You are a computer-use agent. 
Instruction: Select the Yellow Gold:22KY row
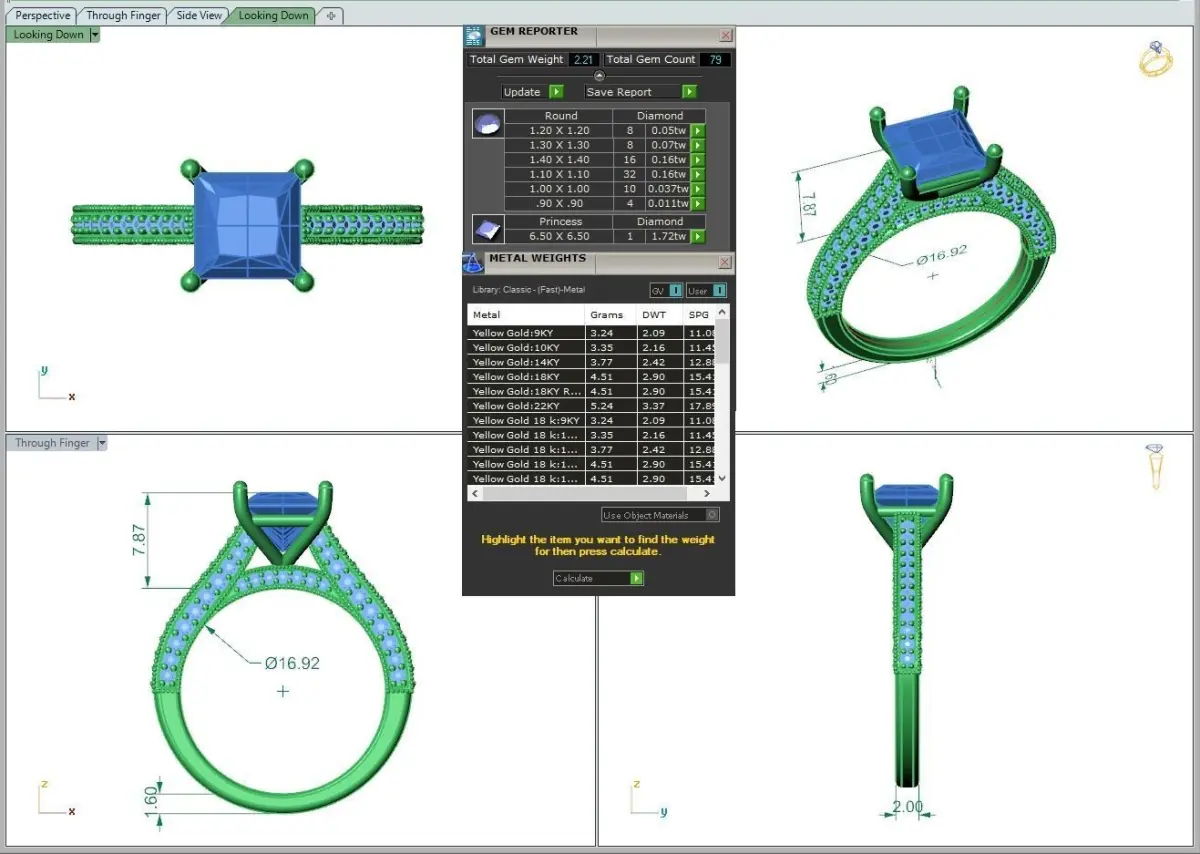pyautogui.click(x=592, y=406)
